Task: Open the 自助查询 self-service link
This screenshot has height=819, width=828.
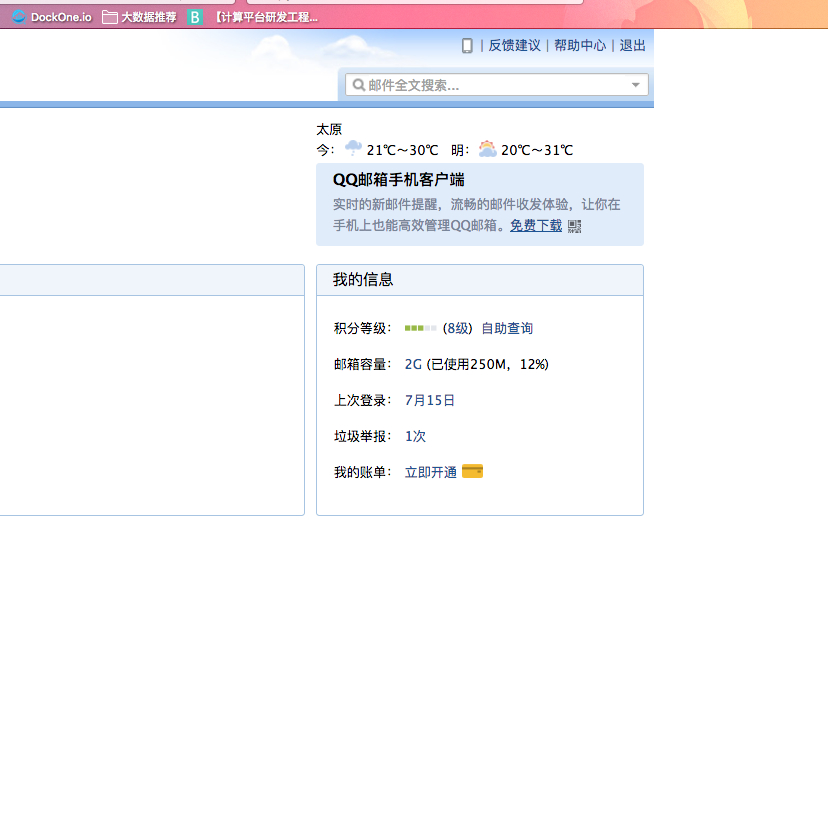Action: 507,328
